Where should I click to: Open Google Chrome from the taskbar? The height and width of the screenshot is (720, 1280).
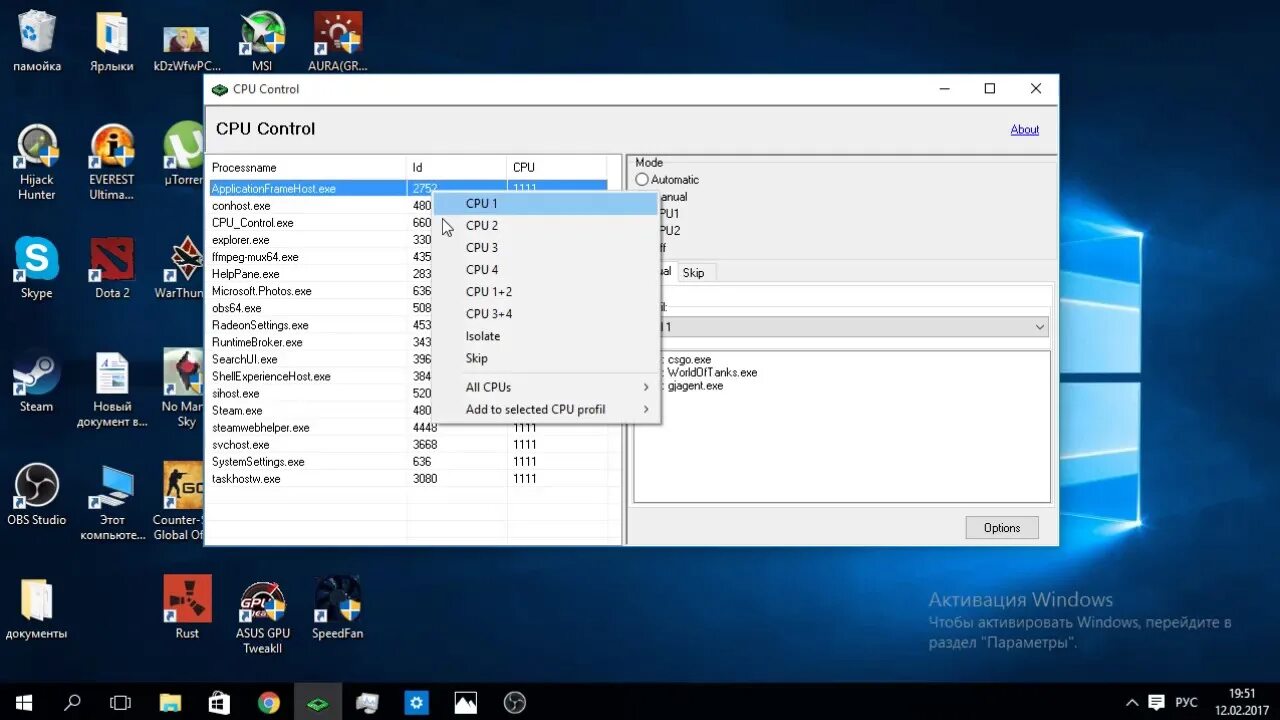coord(269,702)
